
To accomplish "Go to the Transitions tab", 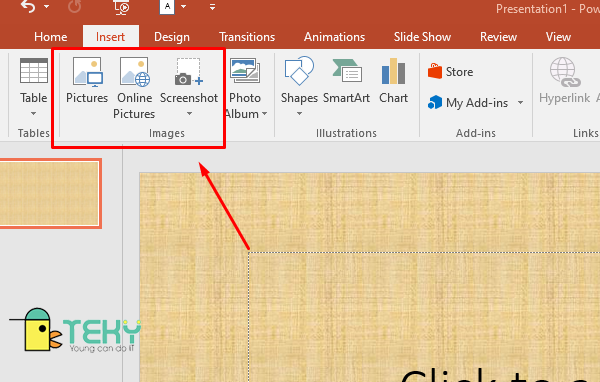I will (247, 37).
